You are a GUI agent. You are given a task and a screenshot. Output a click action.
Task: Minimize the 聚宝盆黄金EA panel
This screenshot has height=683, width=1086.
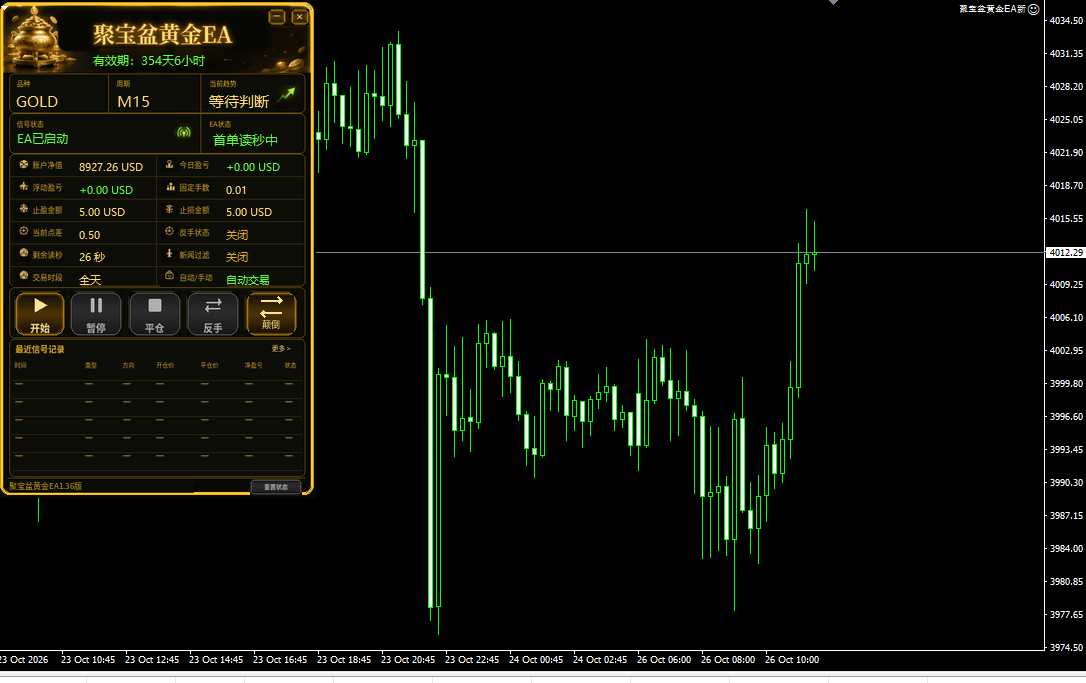point(276,17)
